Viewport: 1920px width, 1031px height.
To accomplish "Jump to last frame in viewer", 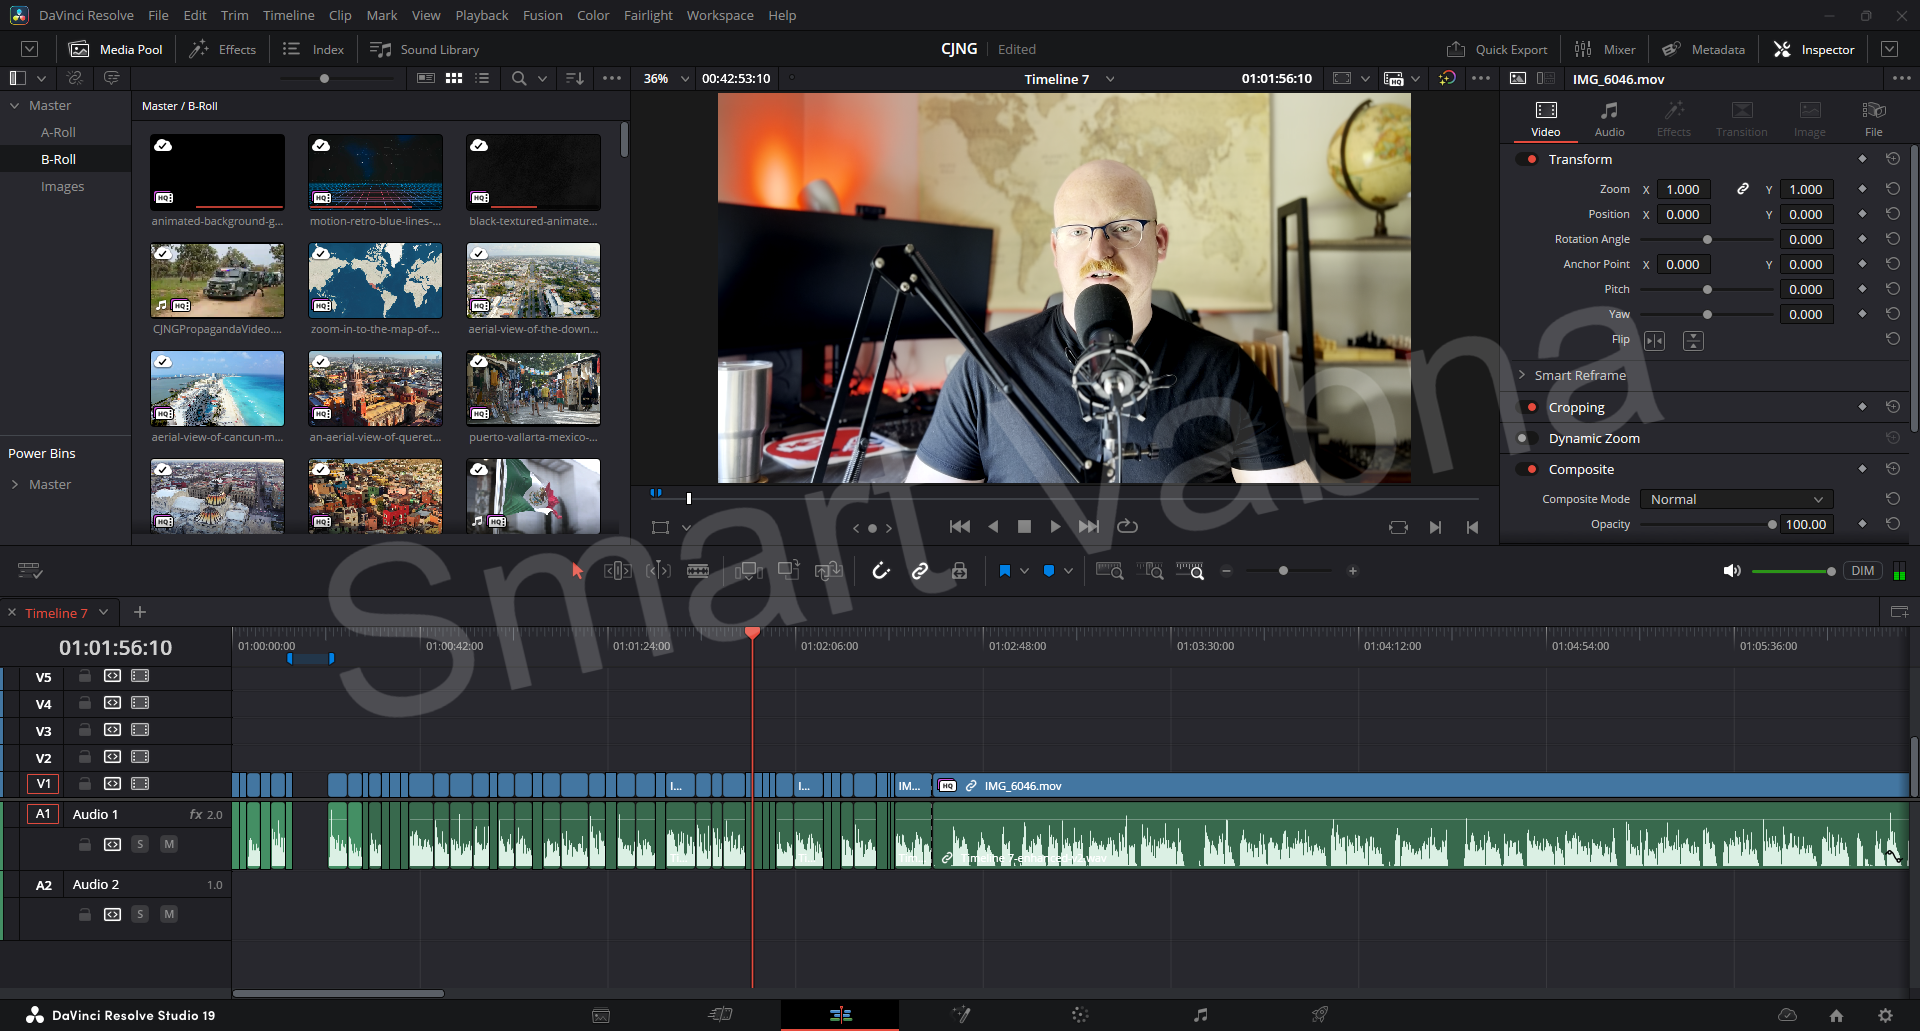I will pos(1089,526).
